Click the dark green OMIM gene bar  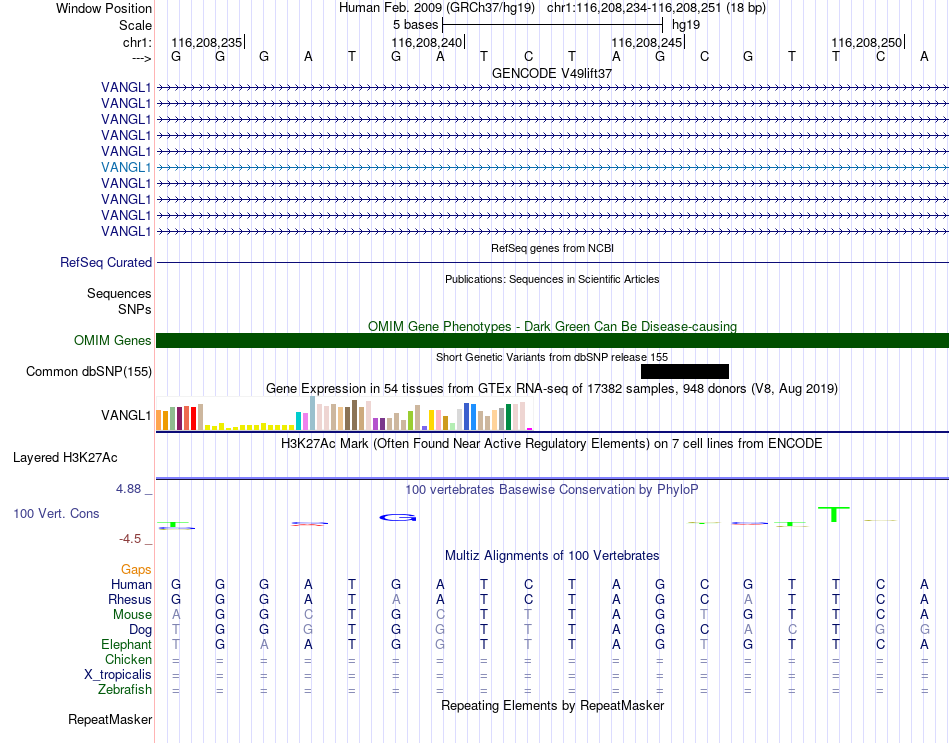(552, 341)
